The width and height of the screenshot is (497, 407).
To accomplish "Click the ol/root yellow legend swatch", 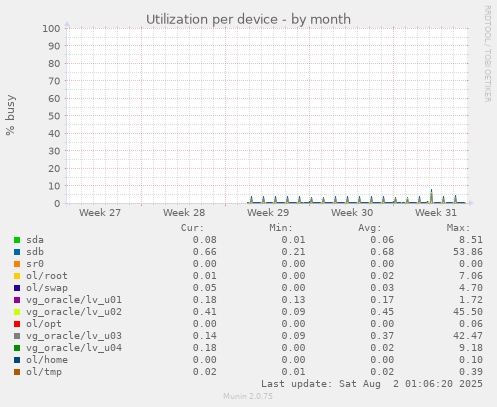I will 17,276.
